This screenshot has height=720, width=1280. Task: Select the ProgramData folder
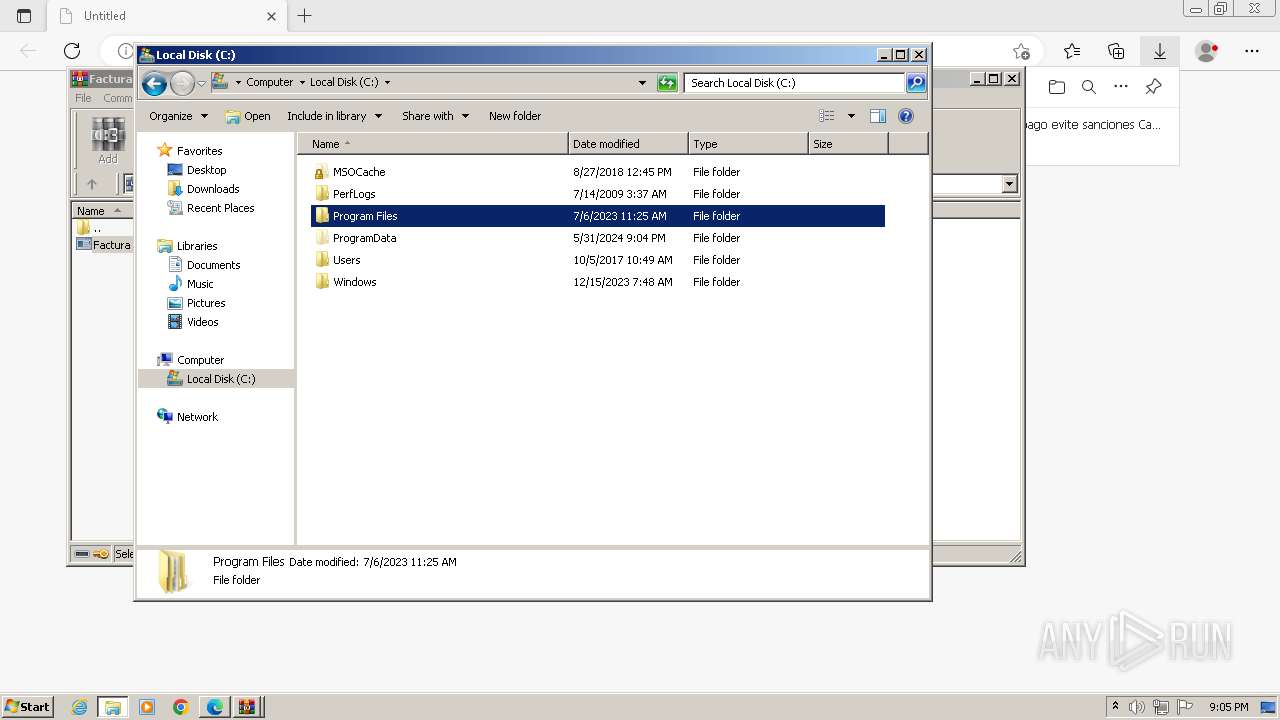pyautogui.click(x=598, y=238)
